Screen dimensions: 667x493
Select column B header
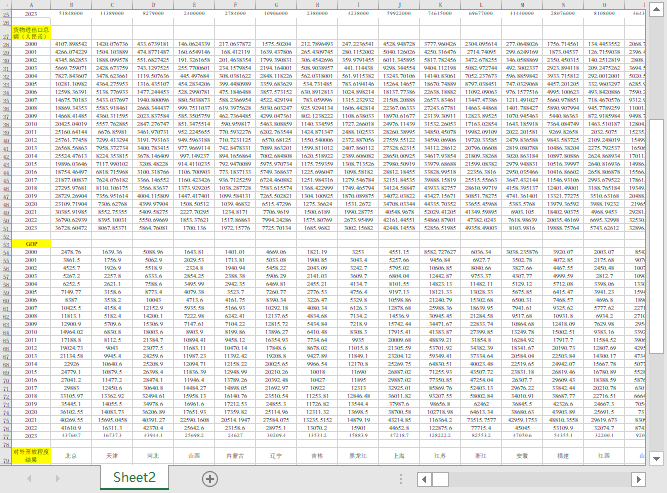[71, 5]
